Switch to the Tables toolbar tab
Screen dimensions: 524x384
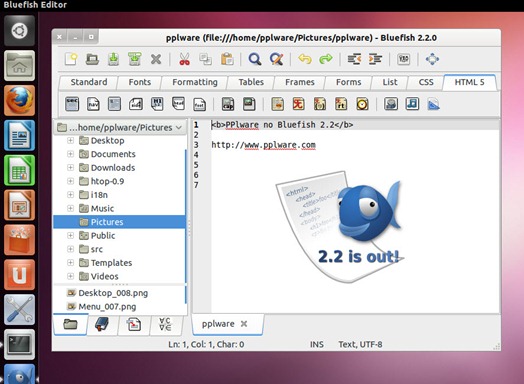[251, 82]
